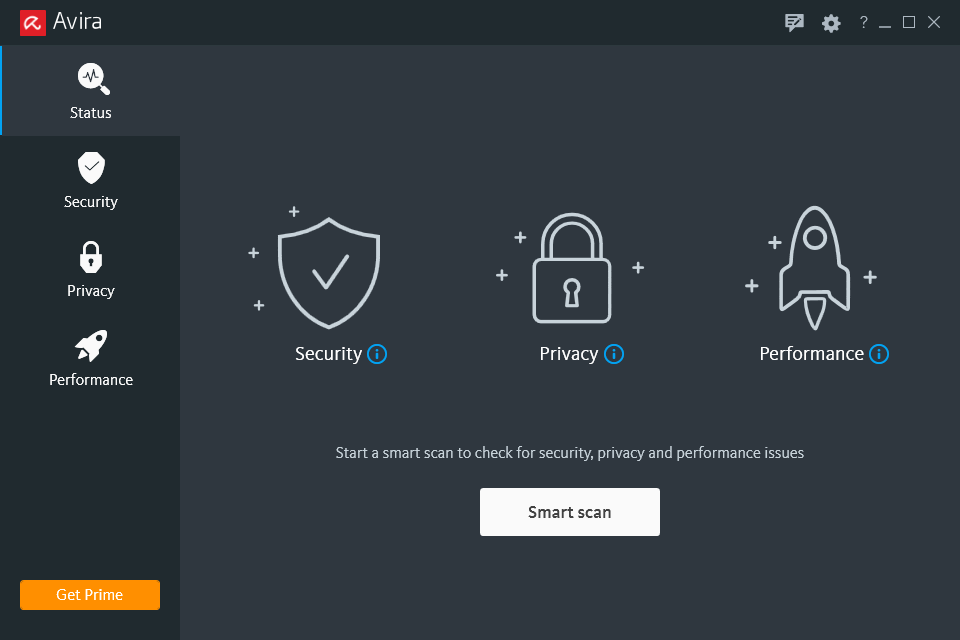Open the feedback chat icon

point(795,23)
